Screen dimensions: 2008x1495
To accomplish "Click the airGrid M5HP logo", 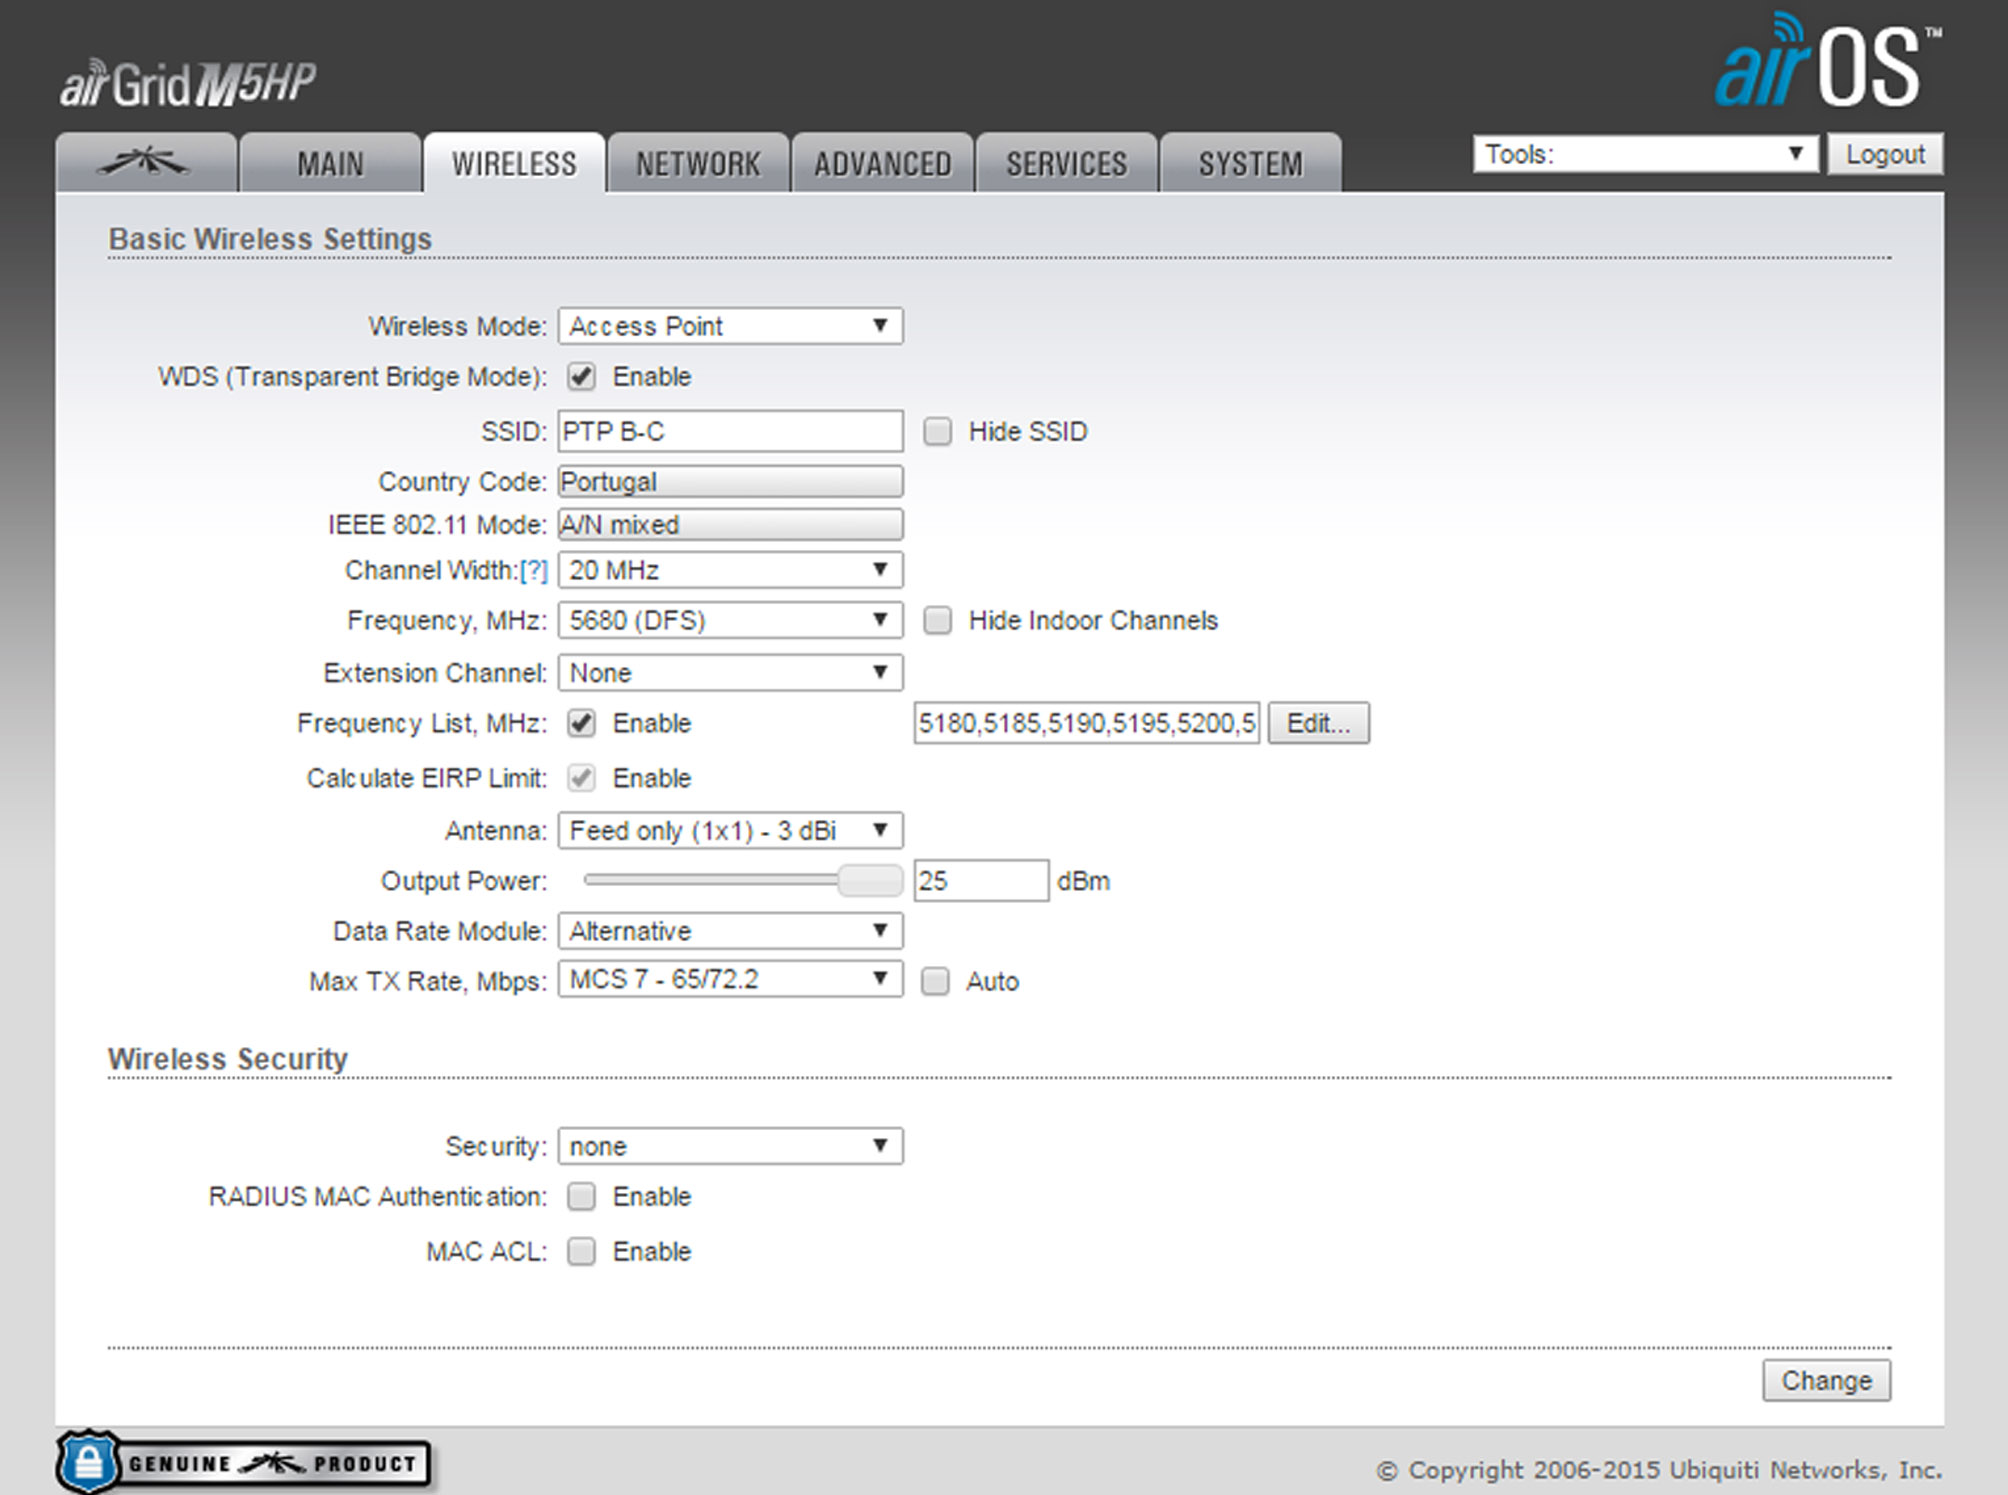I will tap(188, 84).
